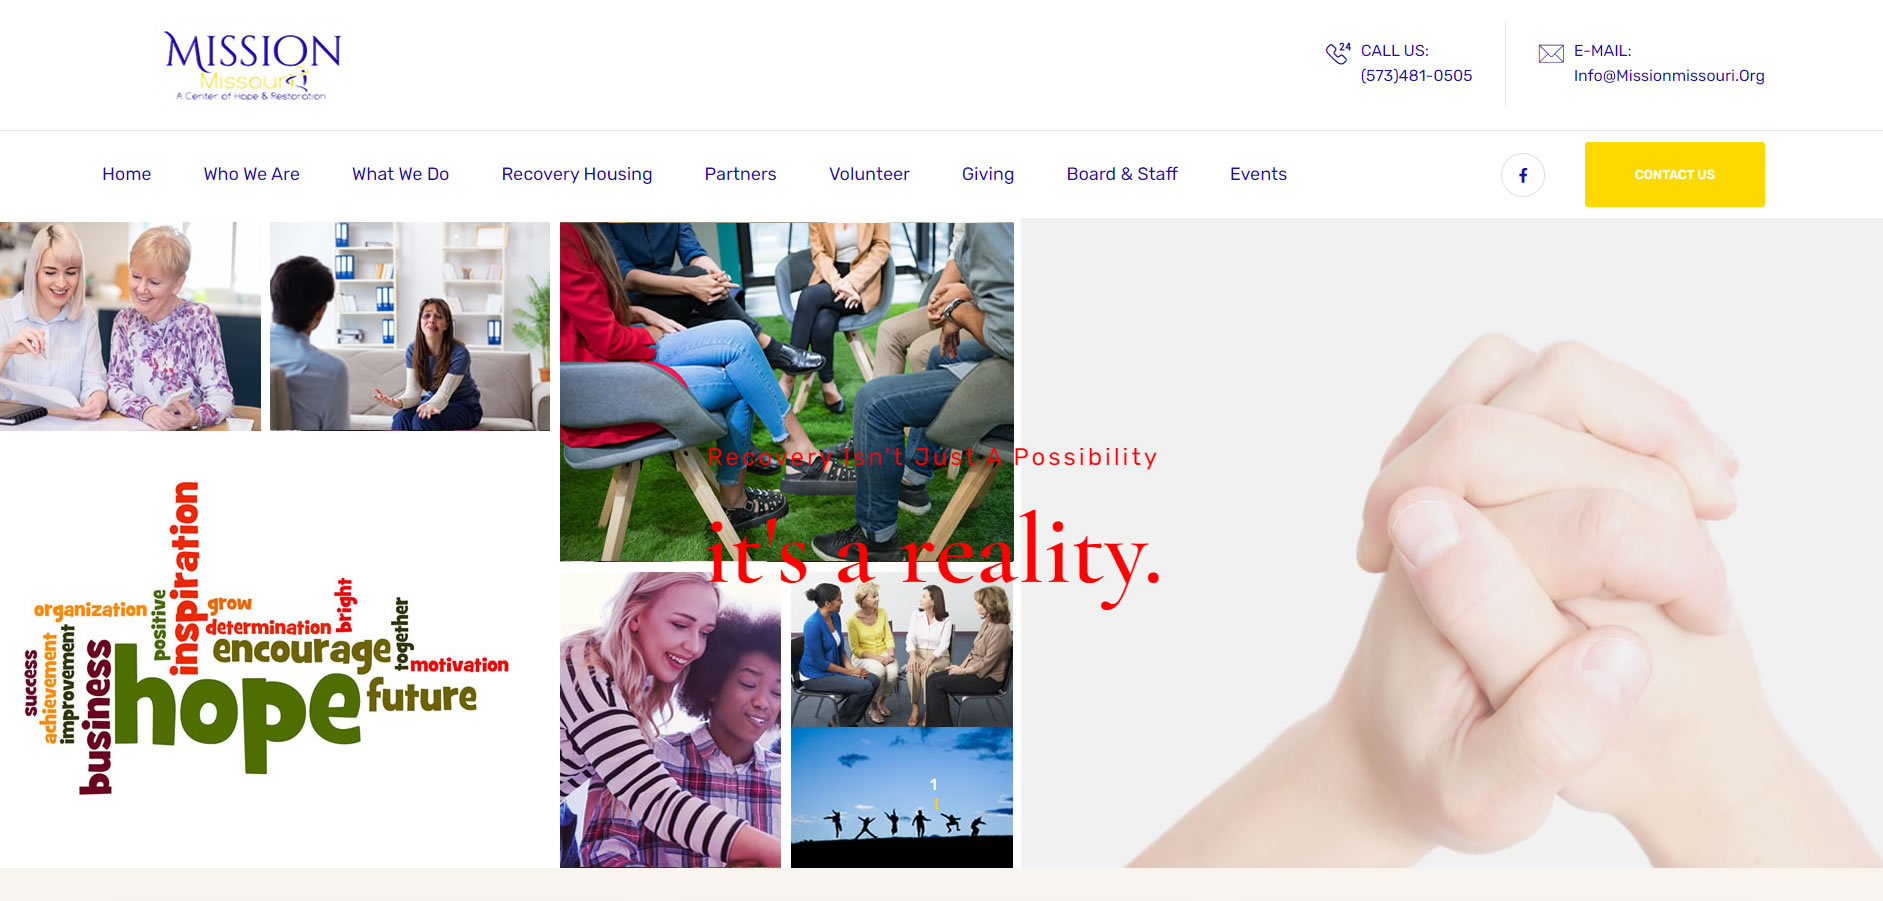Call the number (573)481-0505
The height and width of the screenshot is (901, 1883).
pos(1416,76)
